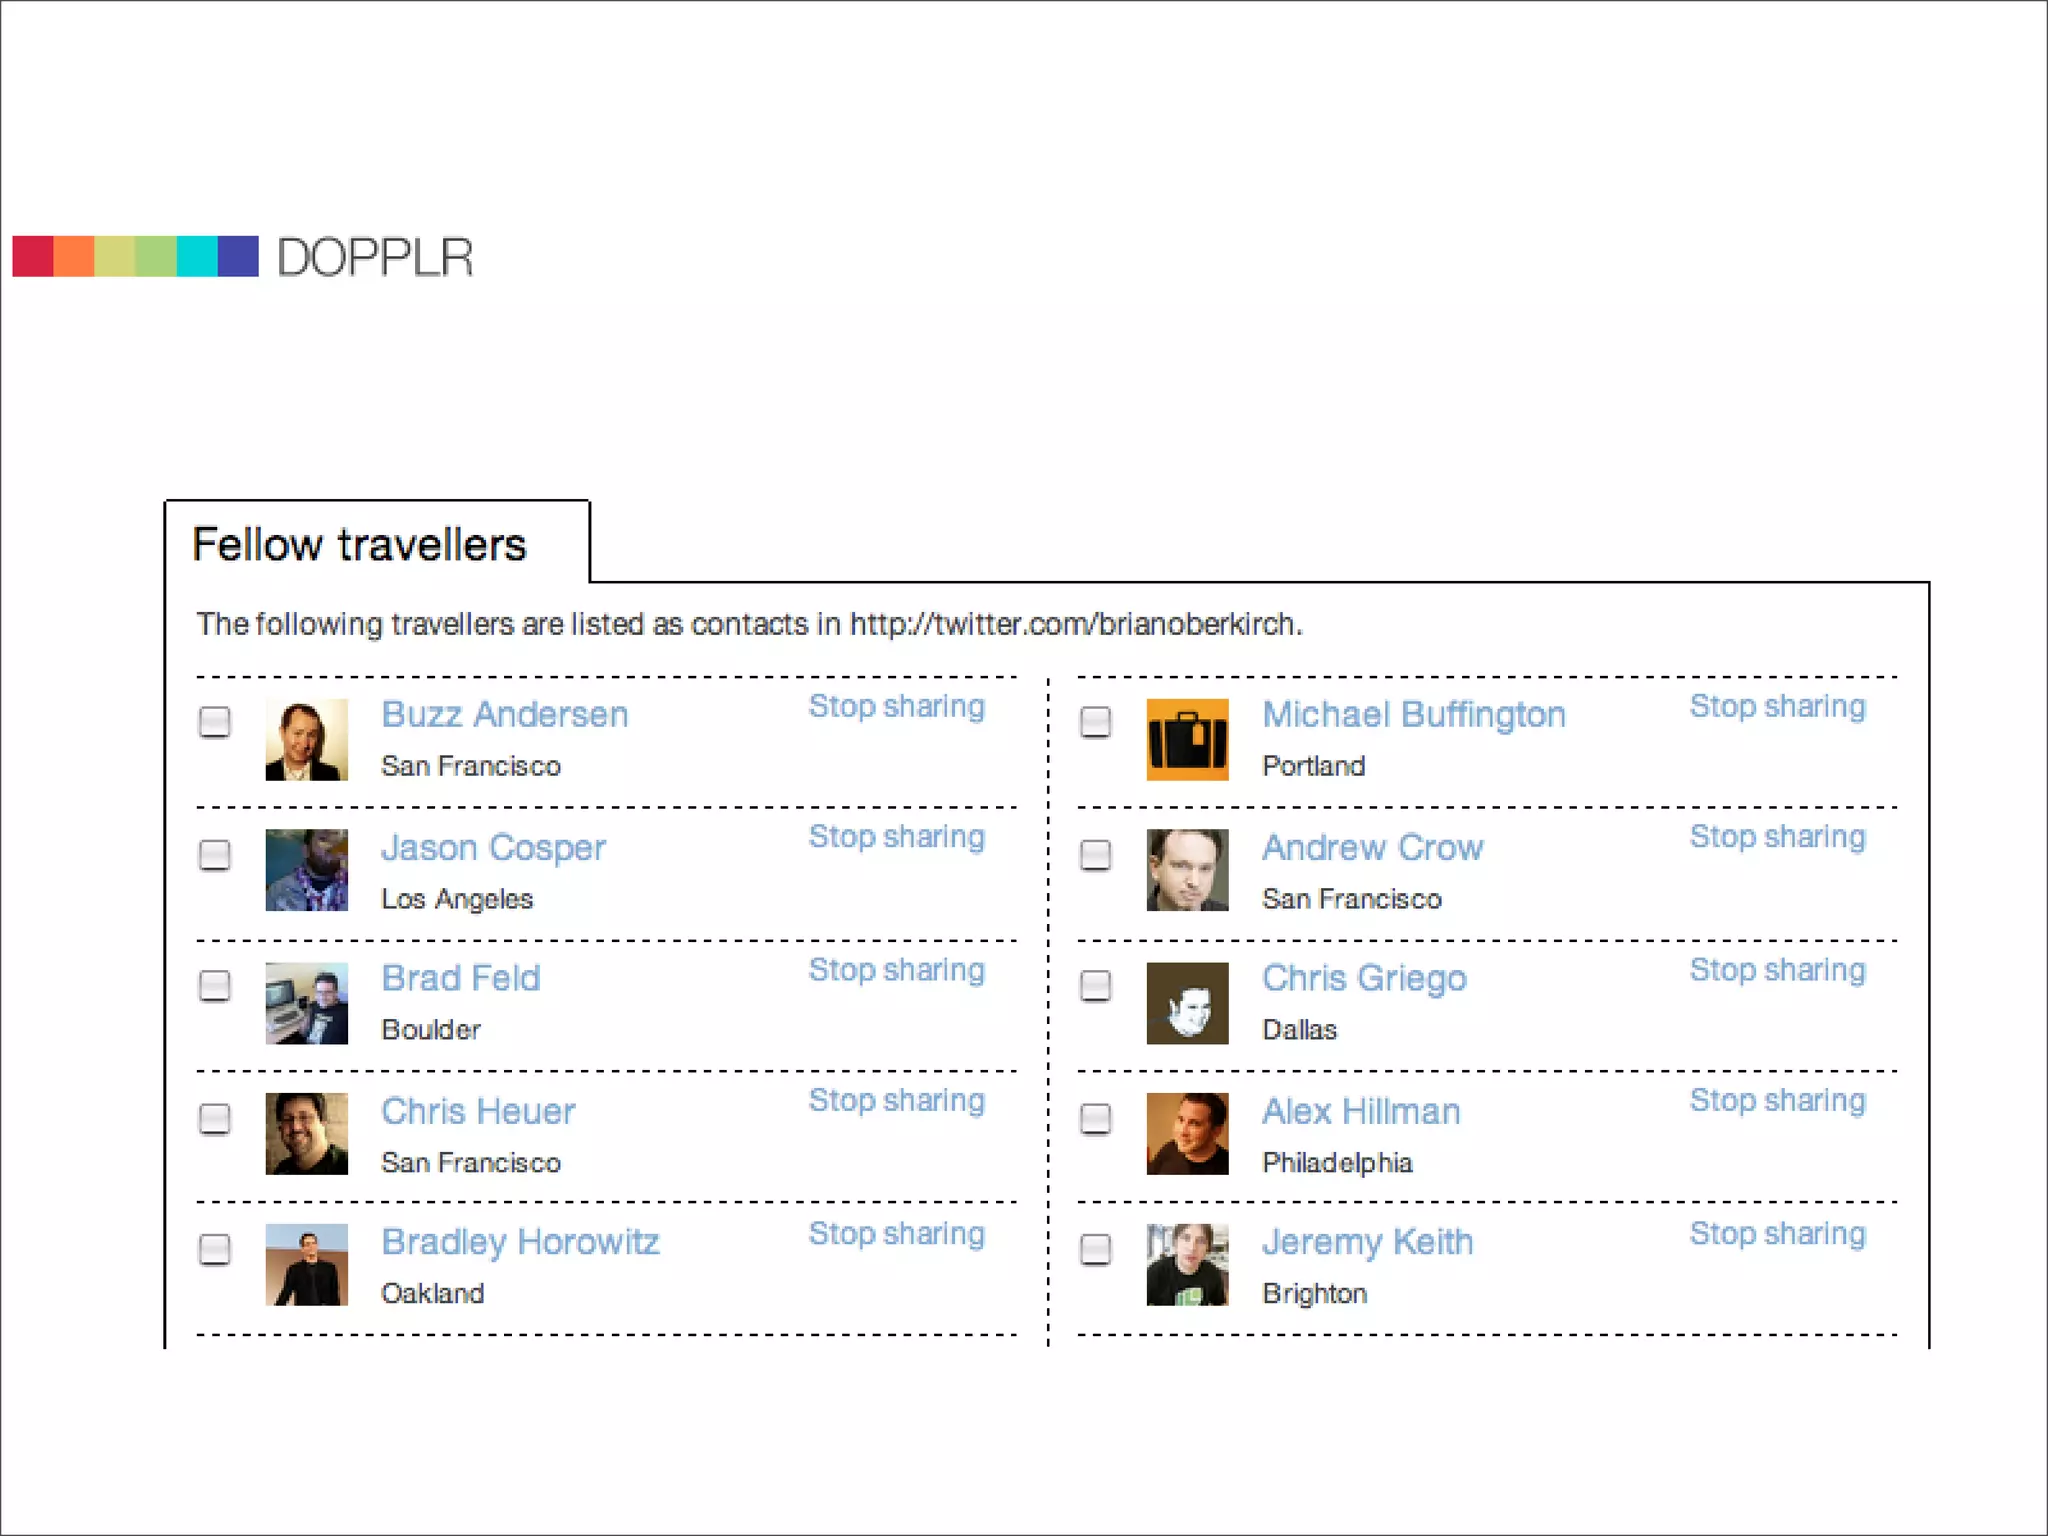Click Buzz Andersen's avatar photo
This screenshot has height=1536, width=2048.
click(x=306, y=739)
